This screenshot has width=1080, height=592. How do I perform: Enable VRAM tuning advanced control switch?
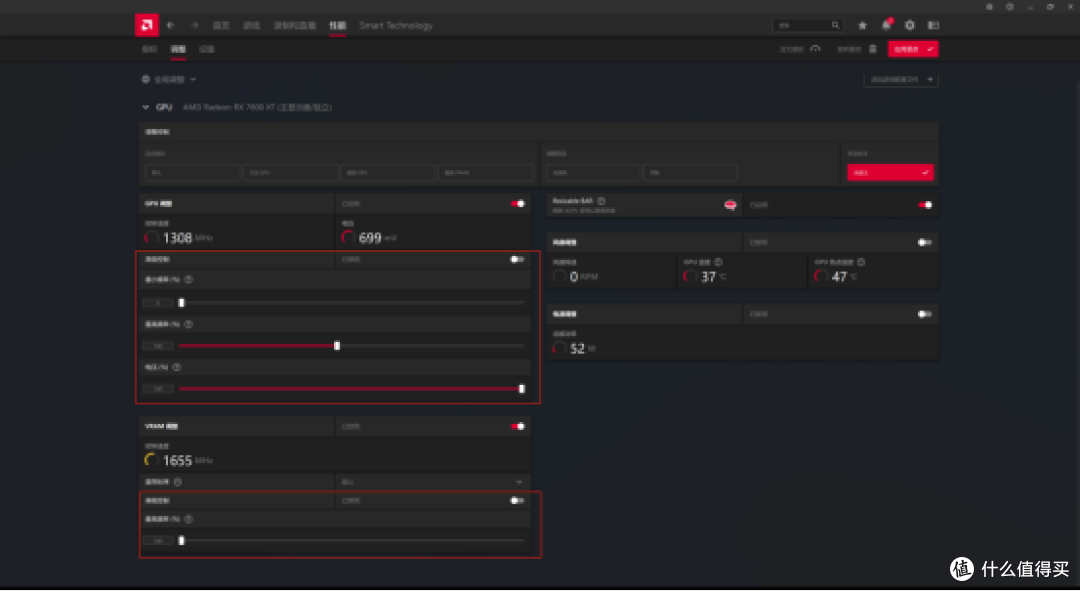(517, 500)
